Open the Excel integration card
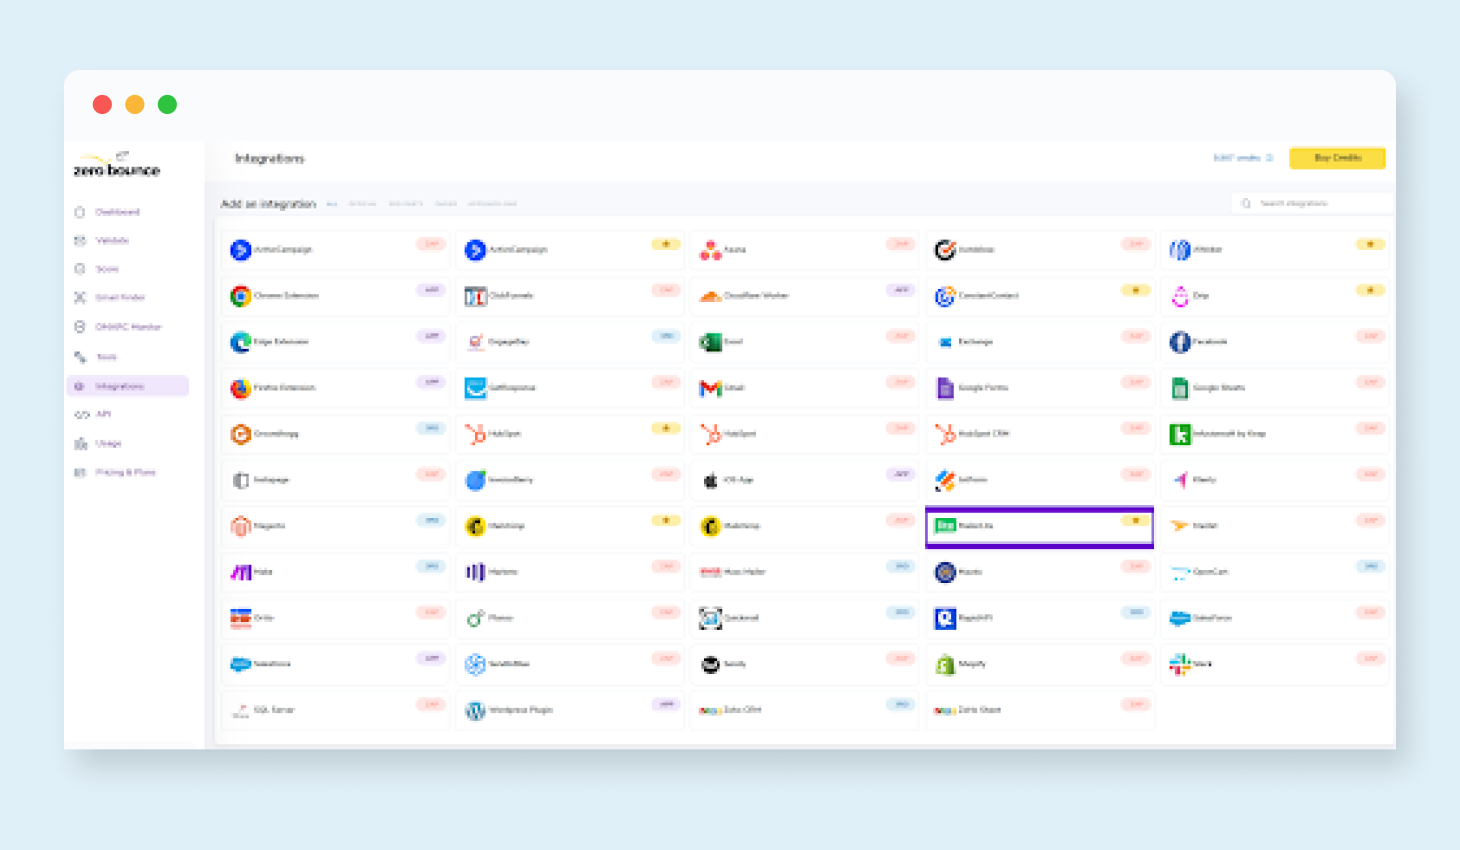The height and width of the screenshot is (850, 1460). pos(803,342)
